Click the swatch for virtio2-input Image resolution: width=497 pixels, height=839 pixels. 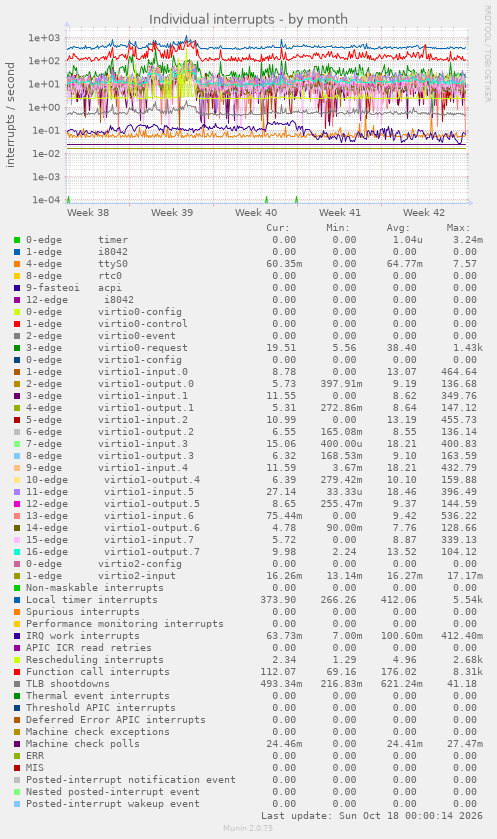pyautogui.click(x=17, y=576)
